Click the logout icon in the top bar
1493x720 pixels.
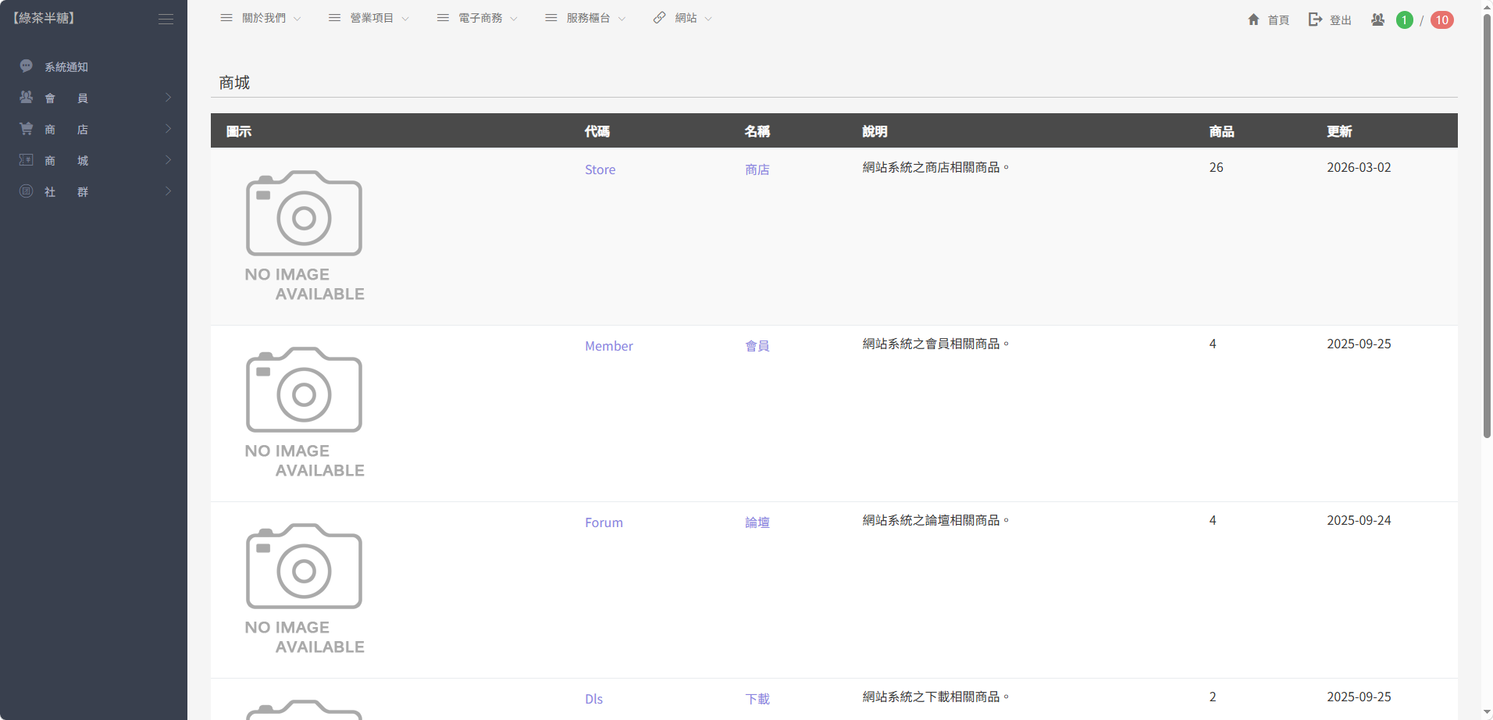[x=1315, y=20]
